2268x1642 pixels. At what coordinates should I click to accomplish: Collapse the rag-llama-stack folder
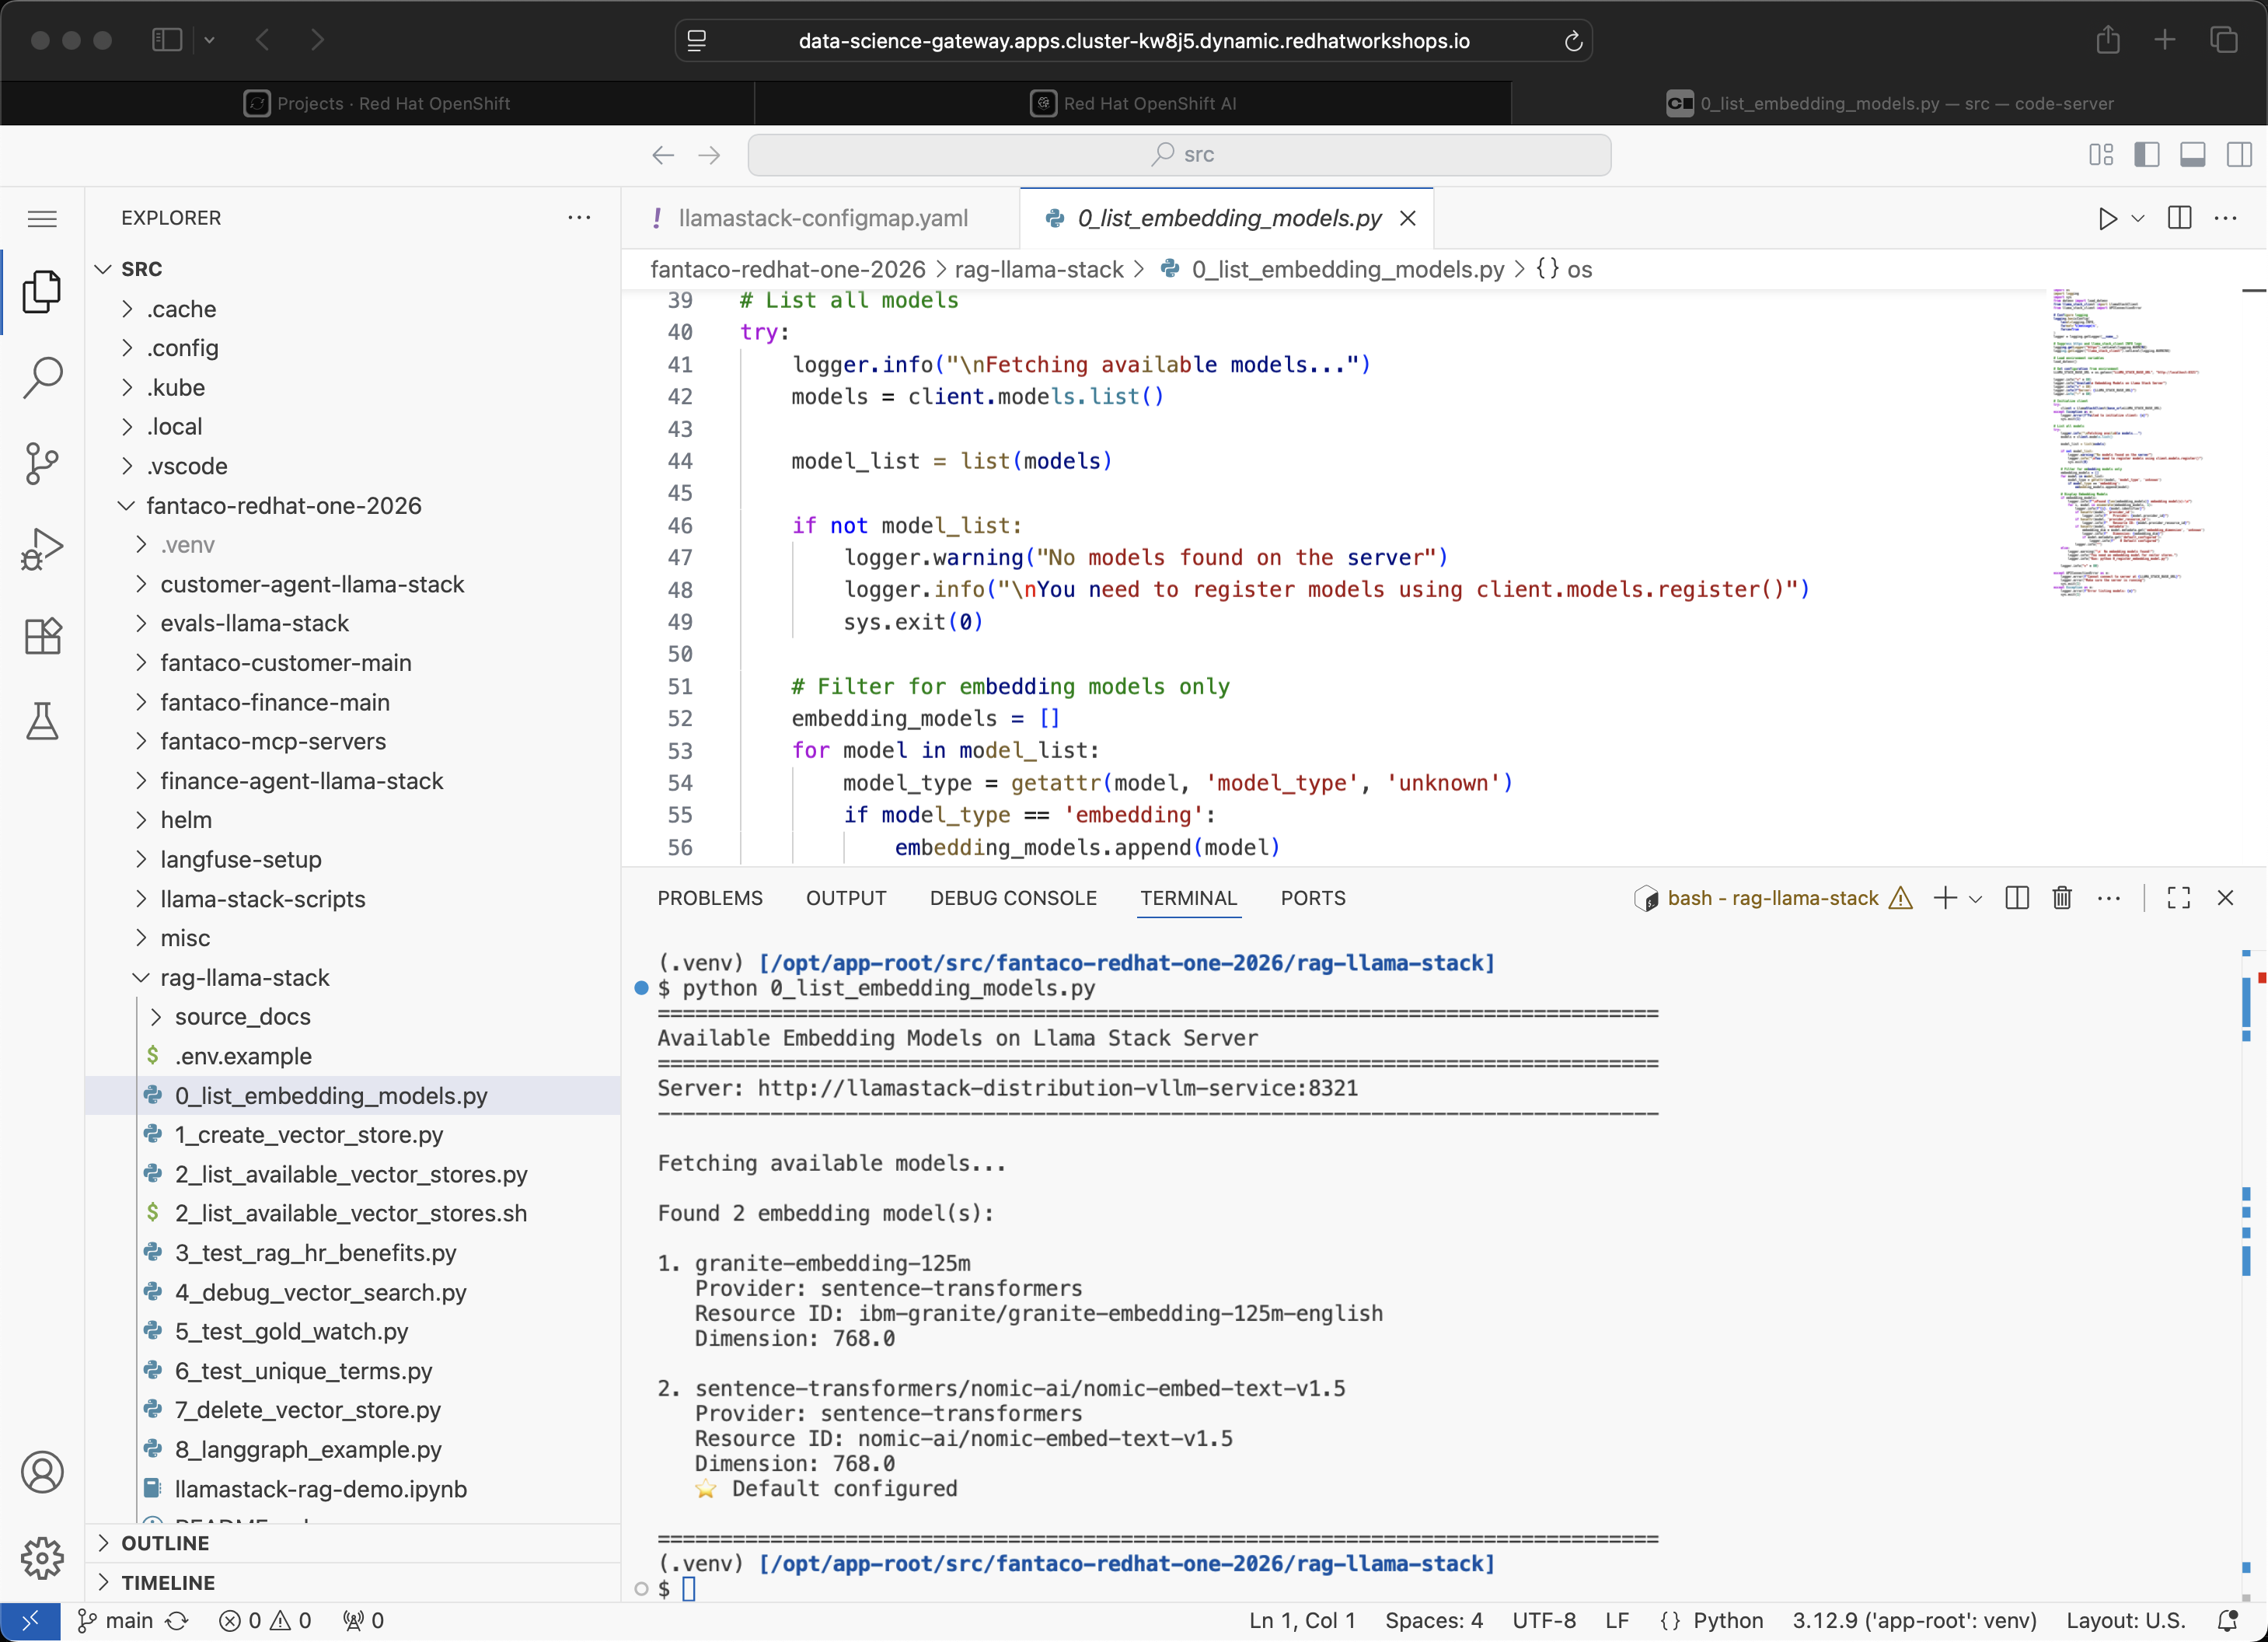[244, 978]
